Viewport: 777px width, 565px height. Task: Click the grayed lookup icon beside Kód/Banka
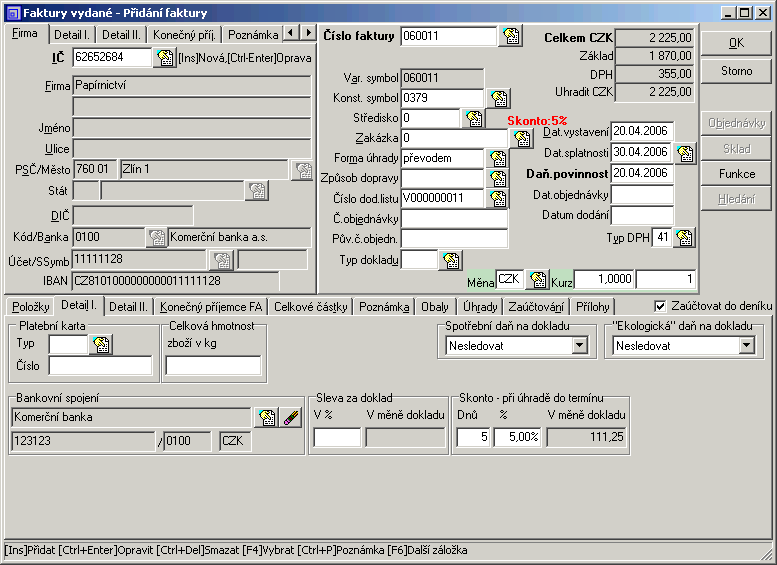(157, 237)
